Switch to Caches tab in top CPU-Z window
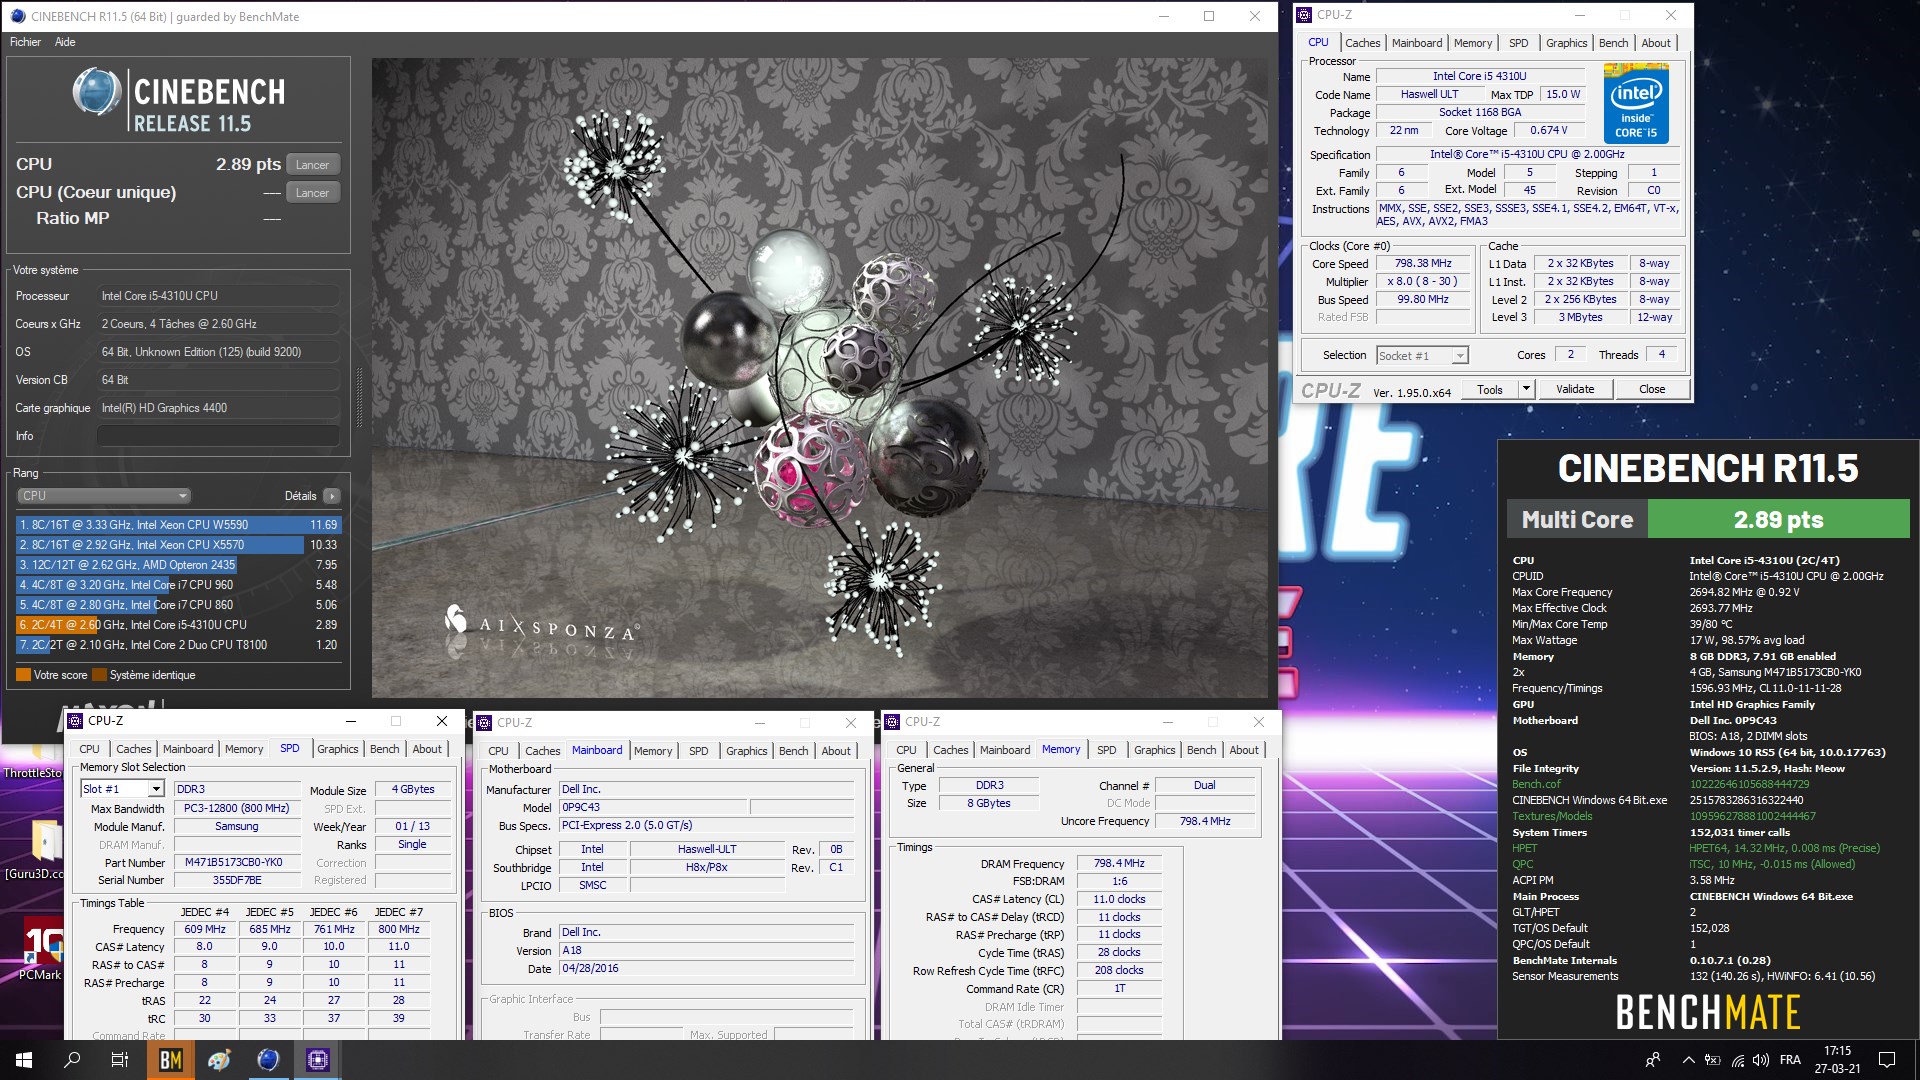 point(1362,43)
